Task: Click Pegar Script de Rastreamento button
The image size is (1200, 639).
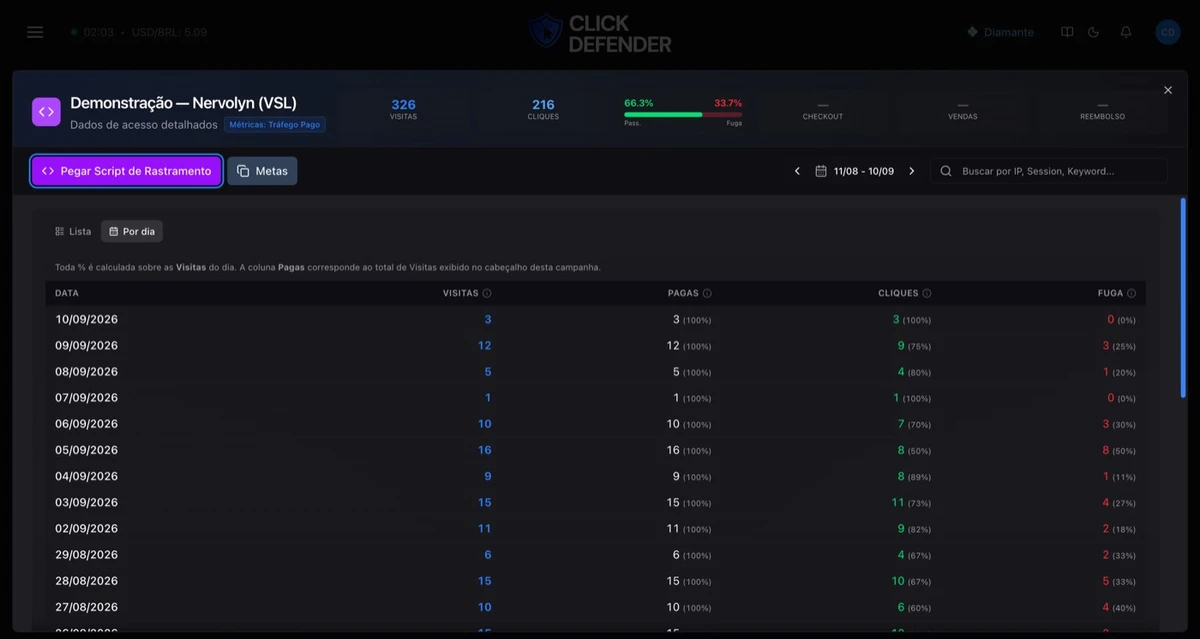Action: click(126, 171)
